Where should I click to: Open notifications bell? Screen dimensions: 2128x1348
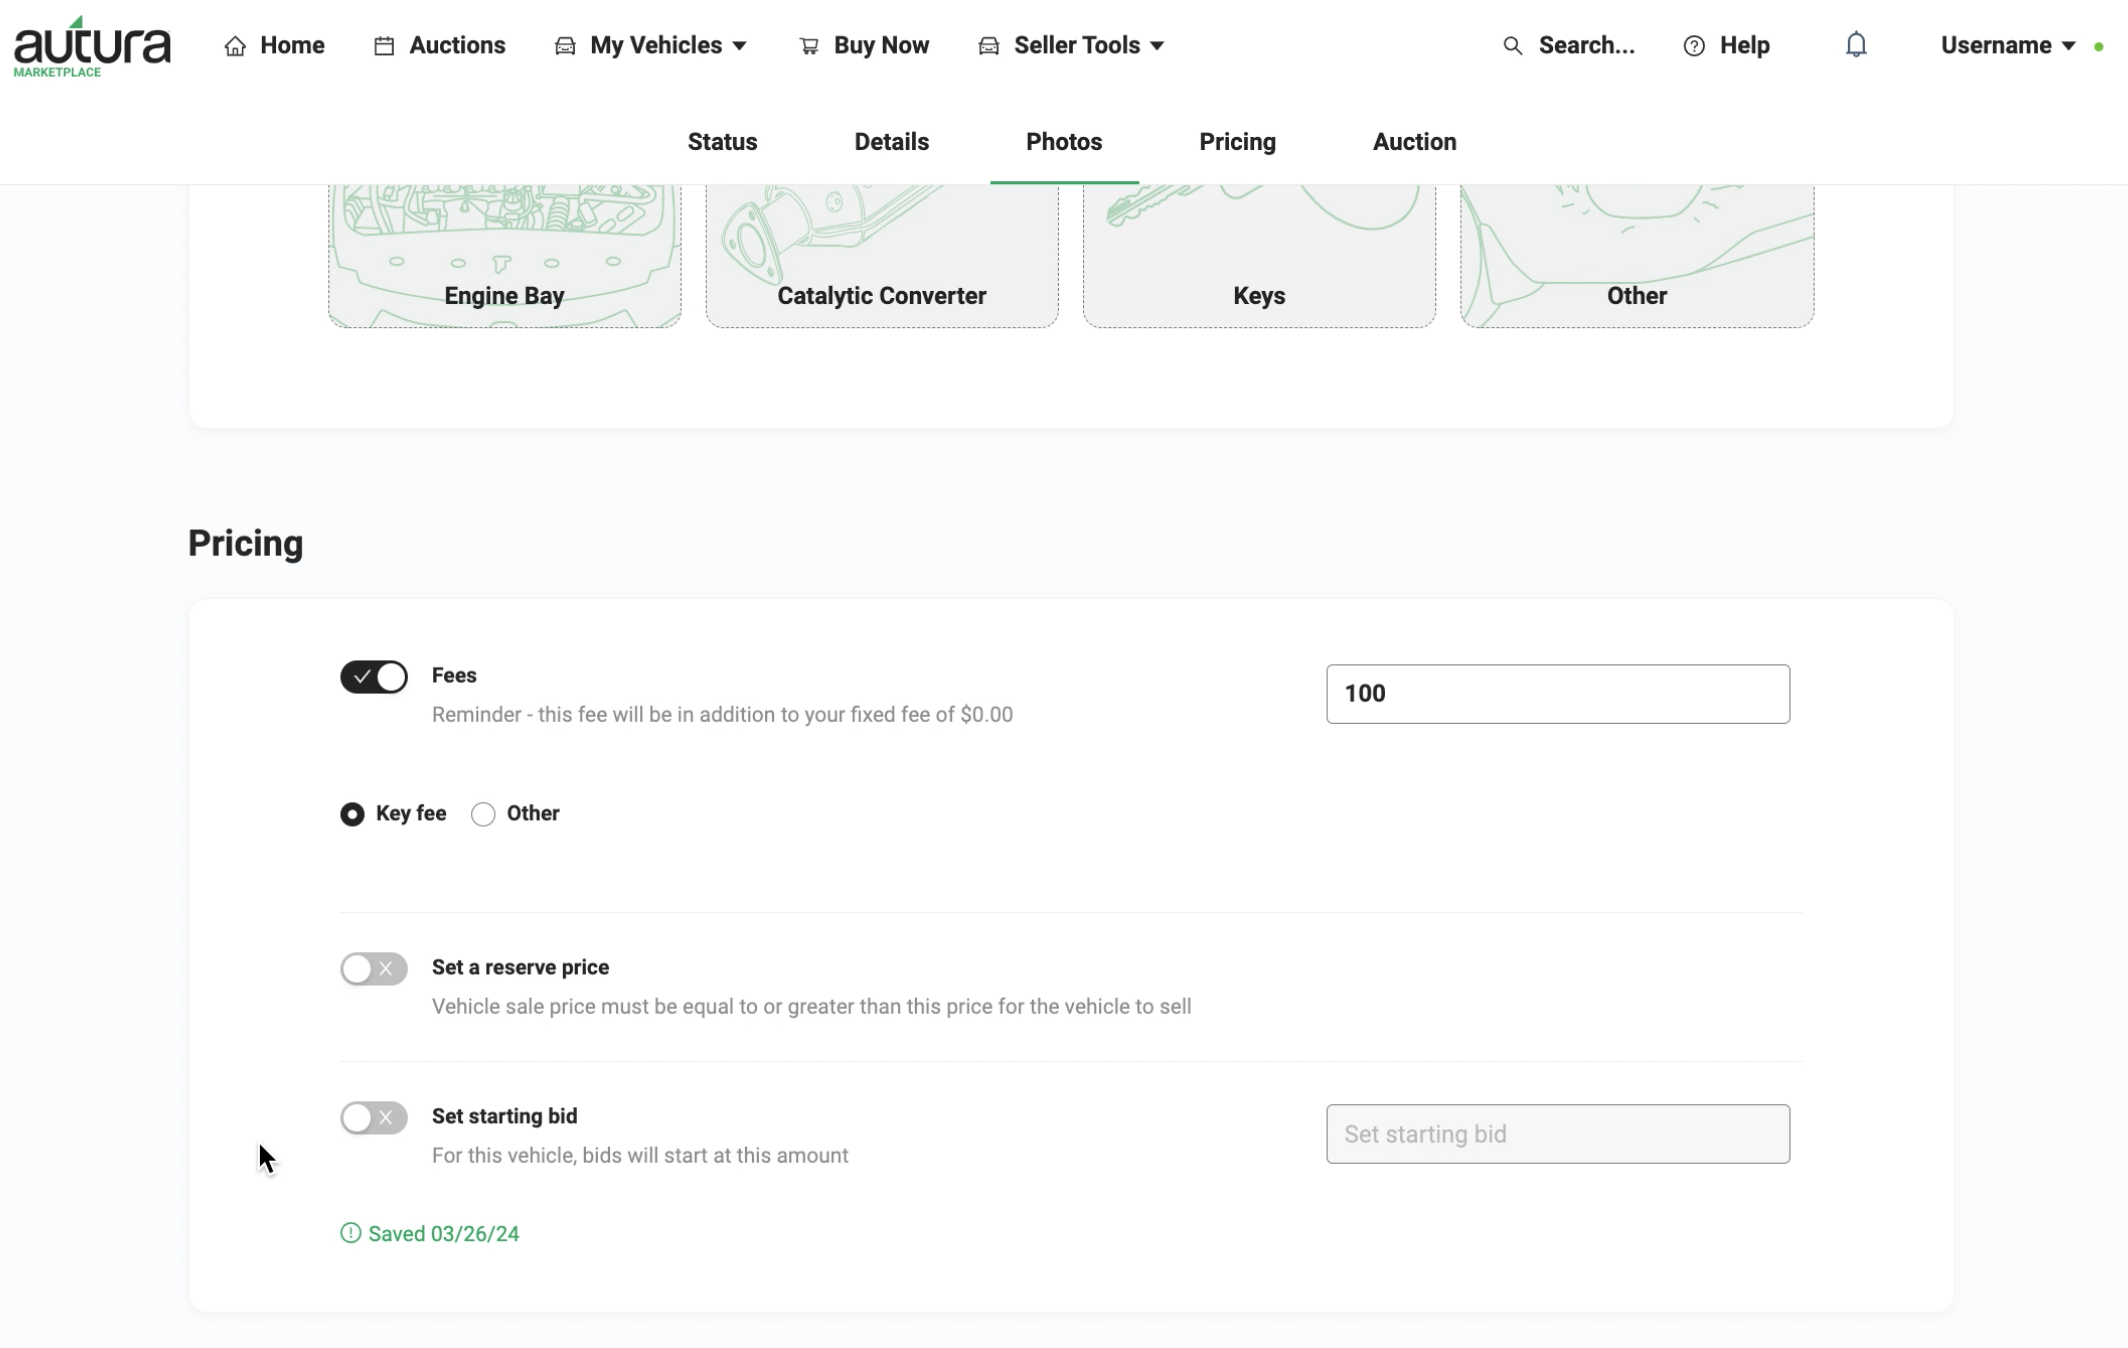[1856, 45]
